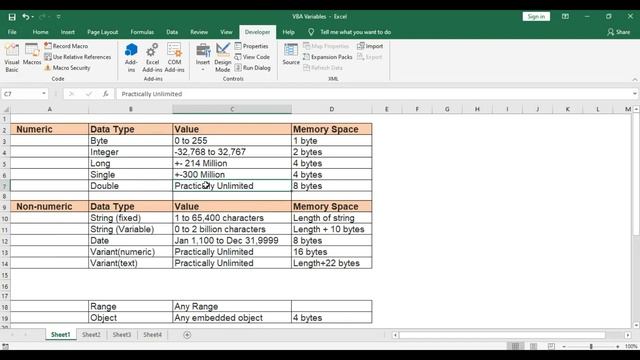Screen dimensions: 640x360
Task: Switch to Page Layout view
Action: coord(533,346)
